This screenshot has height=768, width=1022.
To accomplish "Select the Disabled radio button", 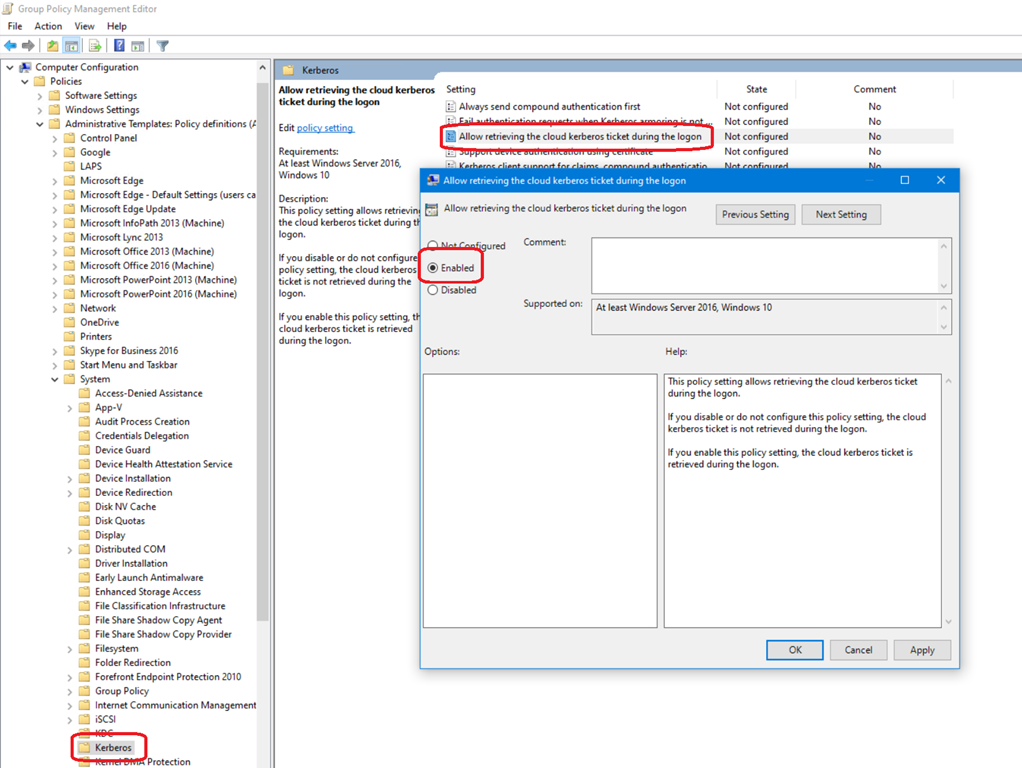I will tap(433, 290).
